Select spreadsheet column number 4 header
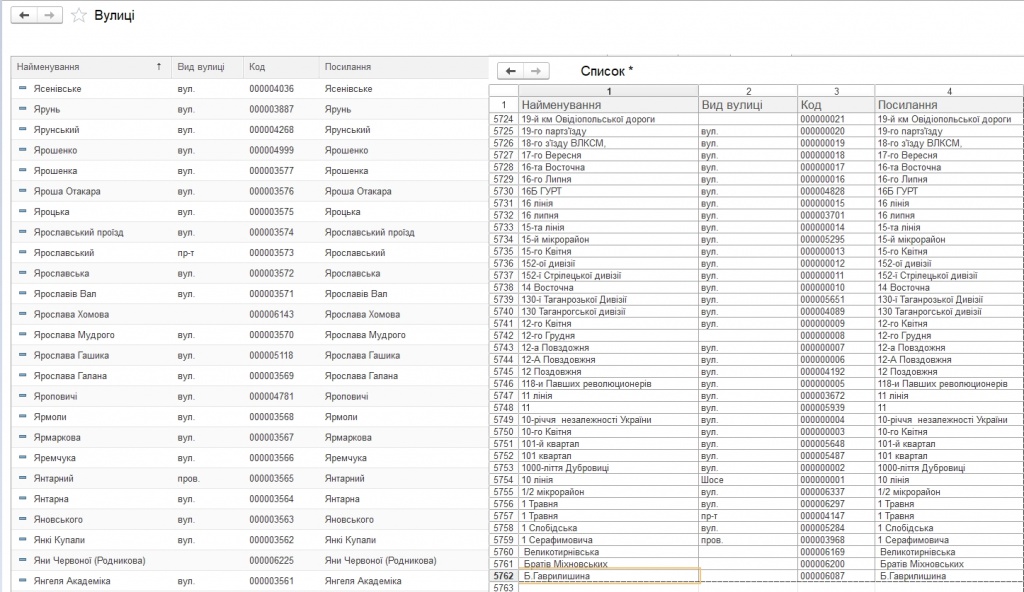This screenshot has height=592, width=1024. tap(948, 92)
